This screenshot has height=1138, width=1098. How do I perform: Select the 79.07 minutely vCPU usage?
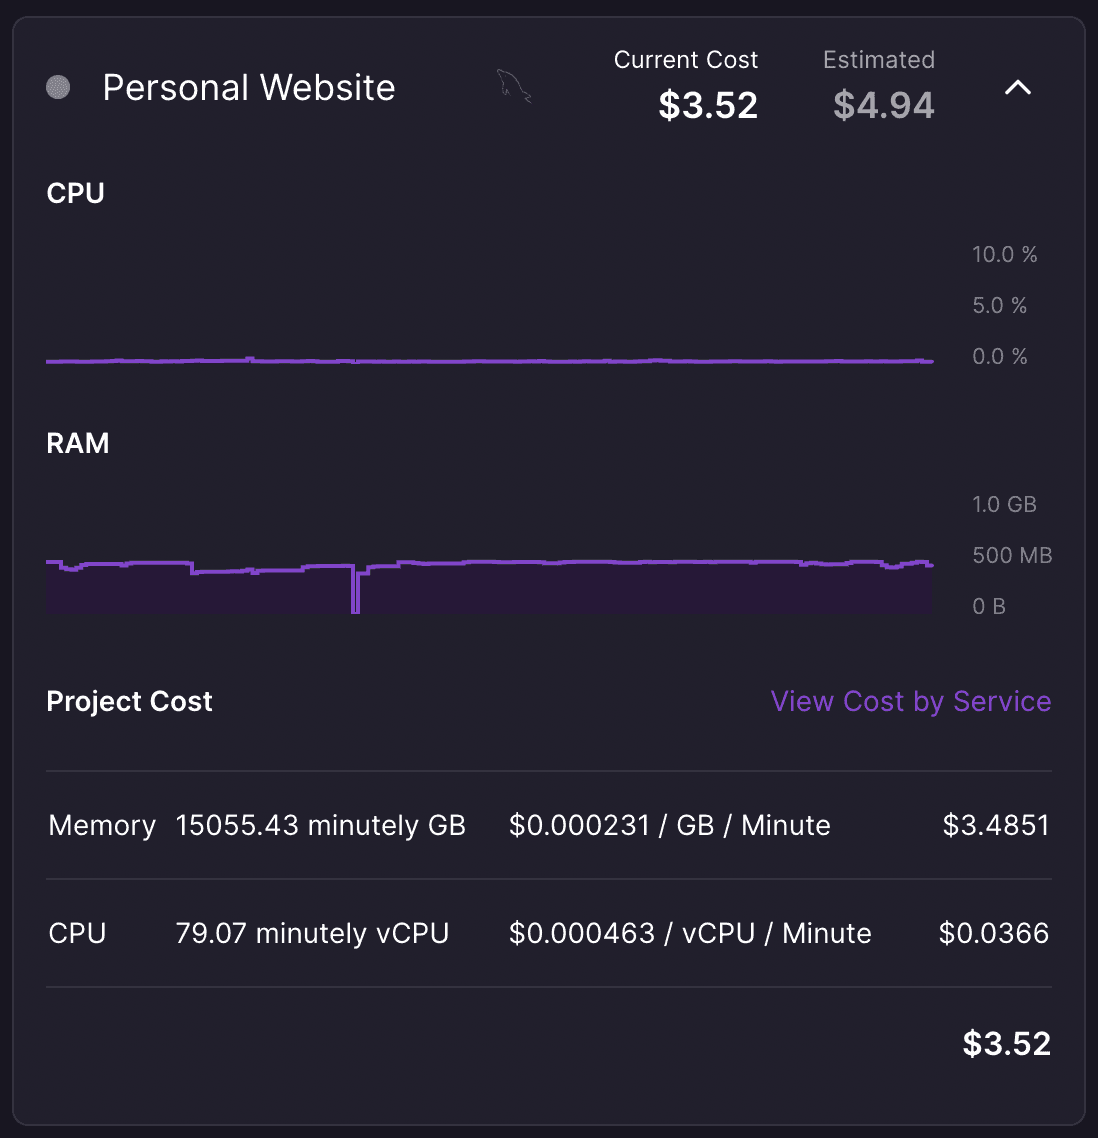(312, 933)
